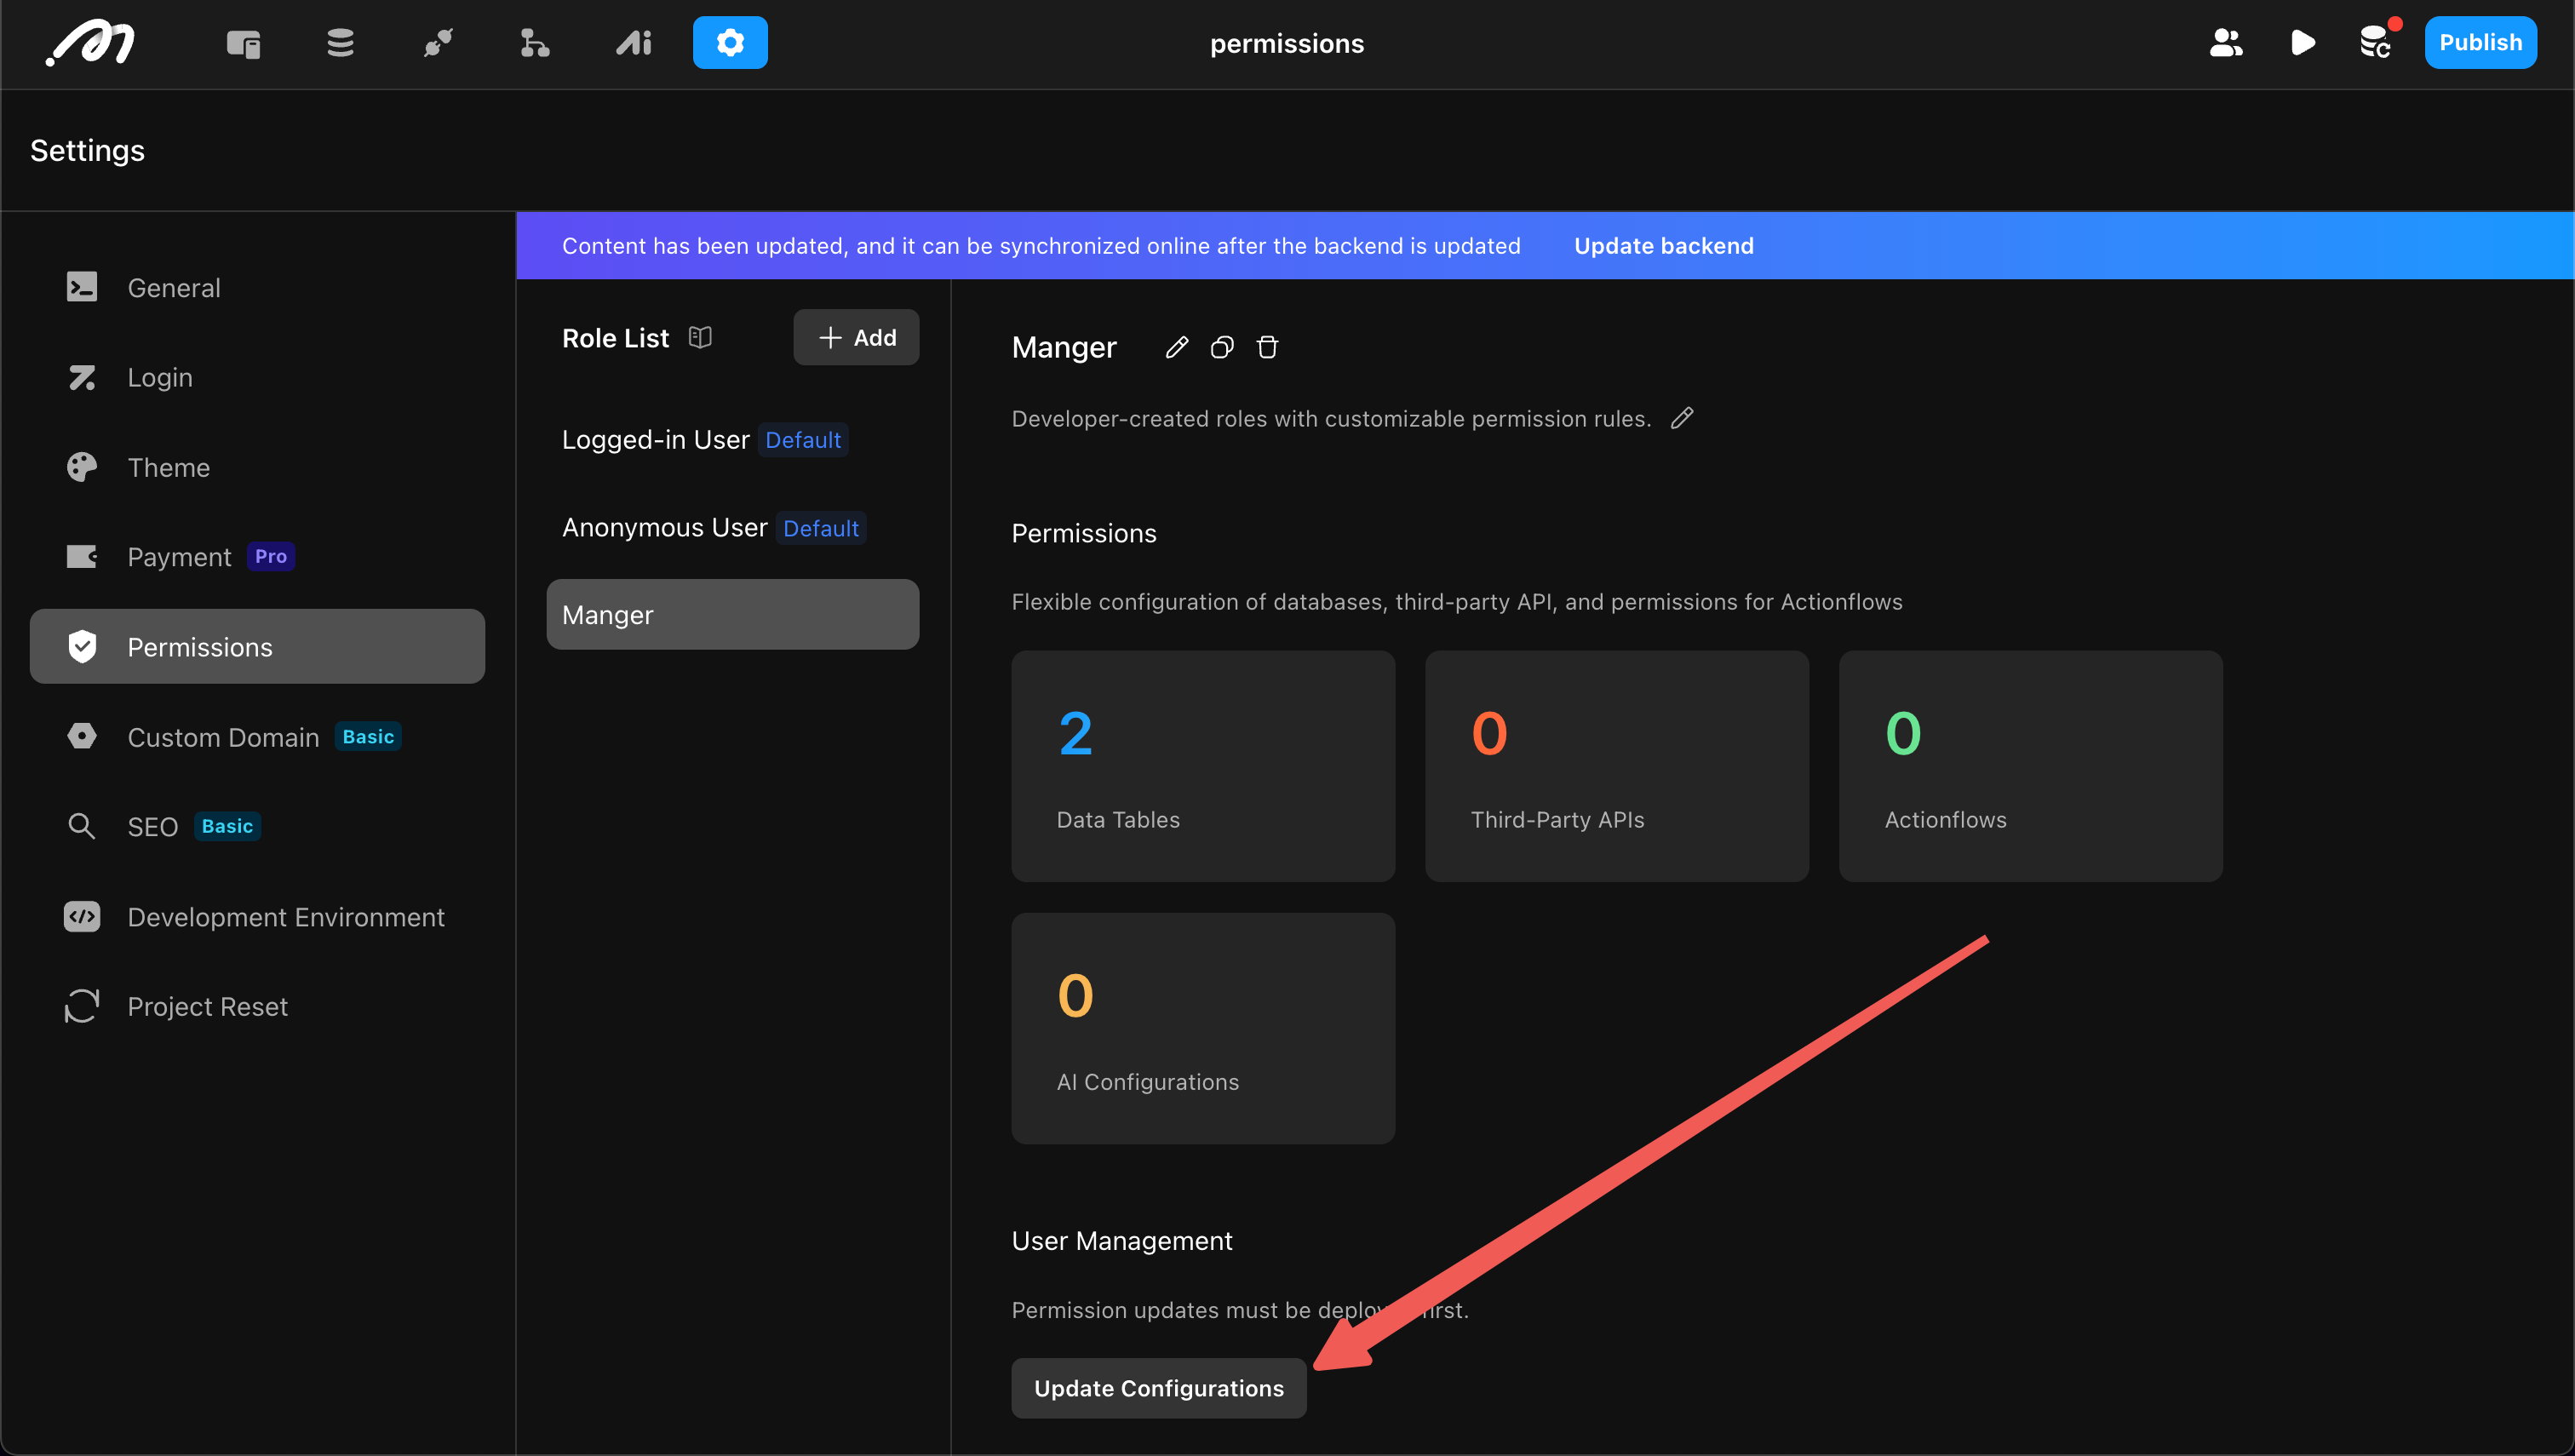This screenshot has width=2575, height=1456.
Task: Click the backend sync icon with red dot
Action: [2377, 41]
